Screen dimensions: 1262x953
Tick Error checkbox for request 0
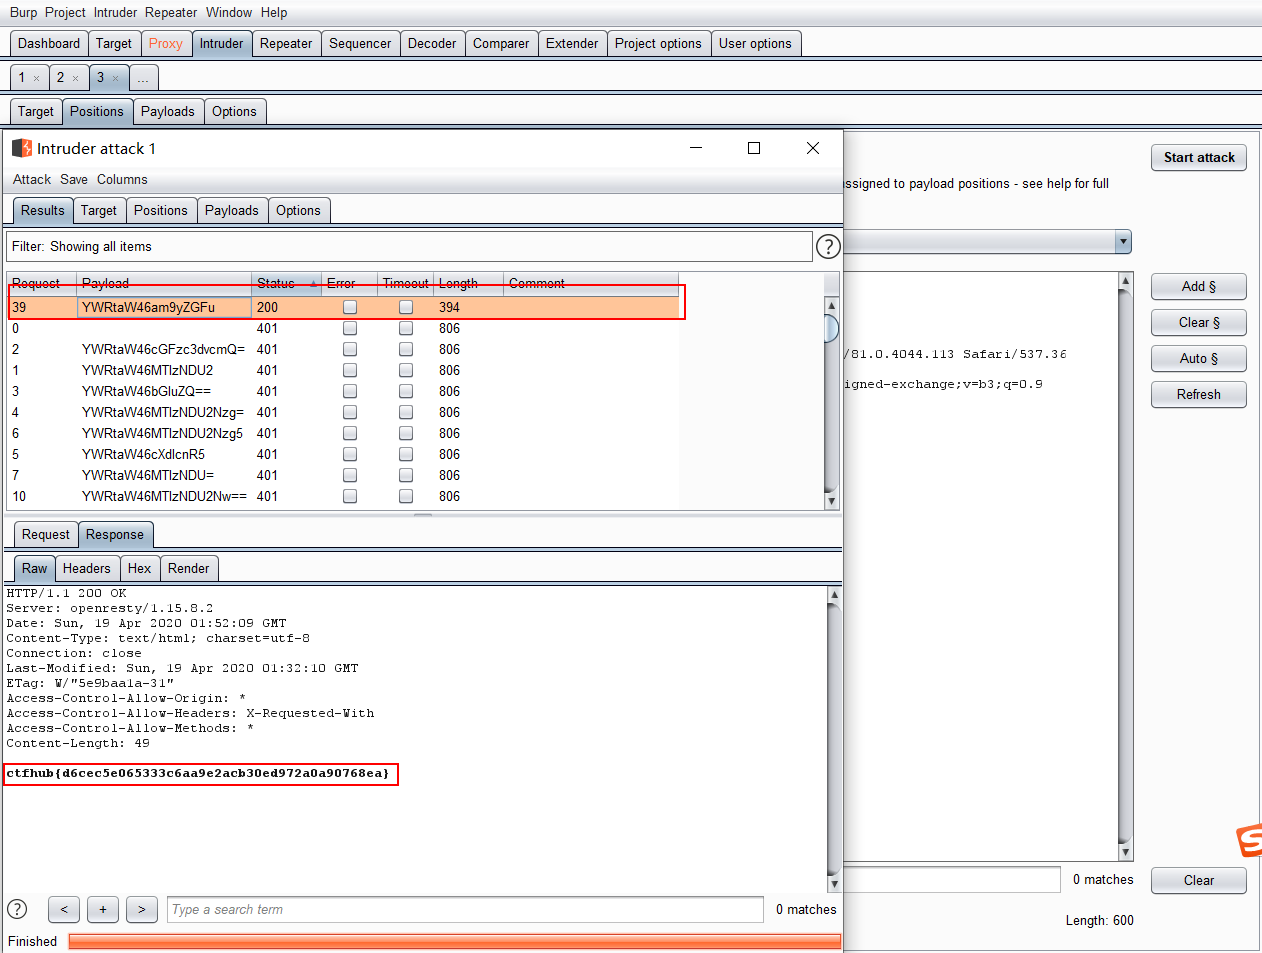[350, 328]
